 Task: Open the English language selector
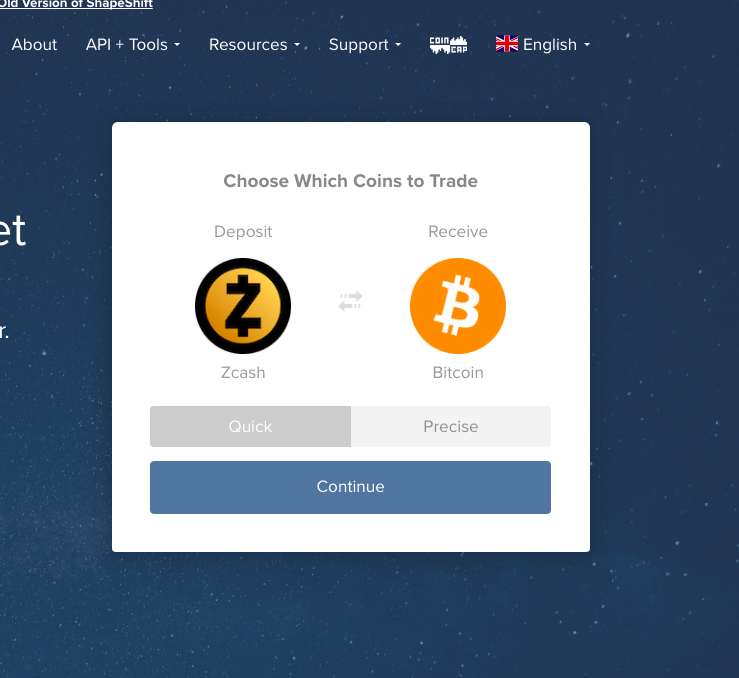pos(543,45)
